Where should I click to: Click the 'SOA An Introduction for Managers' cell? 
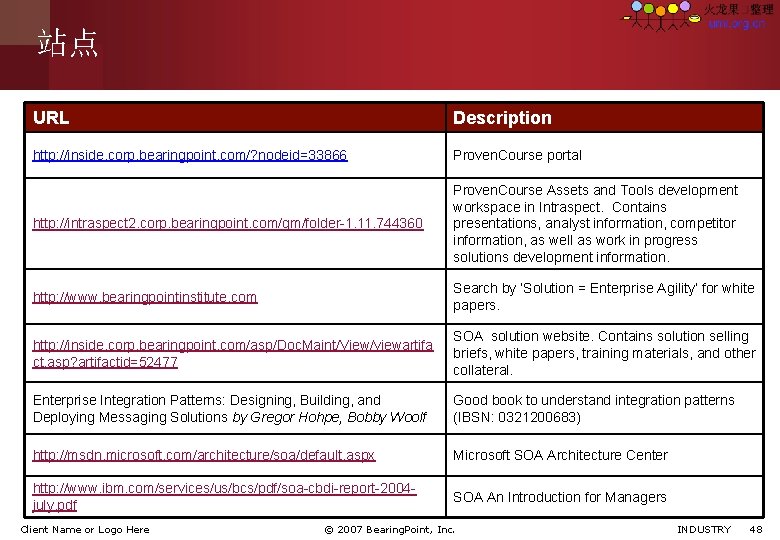[x=604, y=497]
